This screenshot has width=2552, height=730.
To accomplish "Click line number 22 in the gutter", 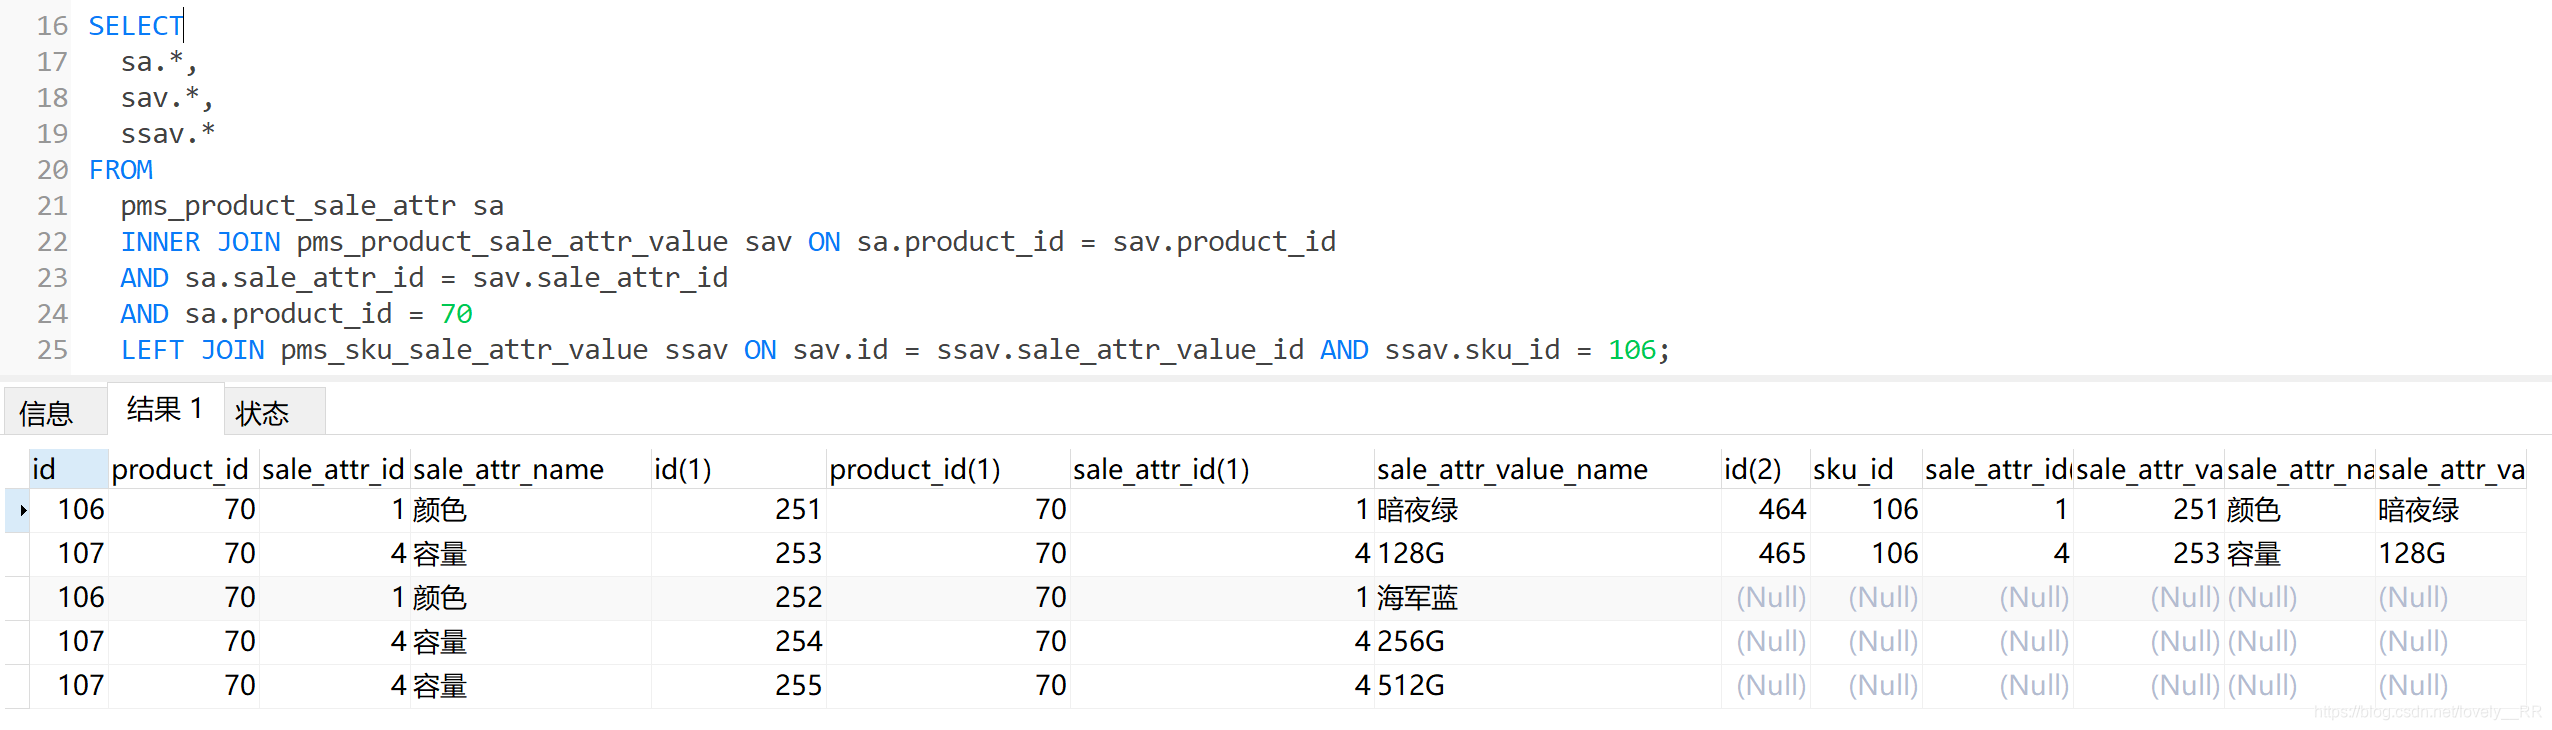I will tap(52, 242).
